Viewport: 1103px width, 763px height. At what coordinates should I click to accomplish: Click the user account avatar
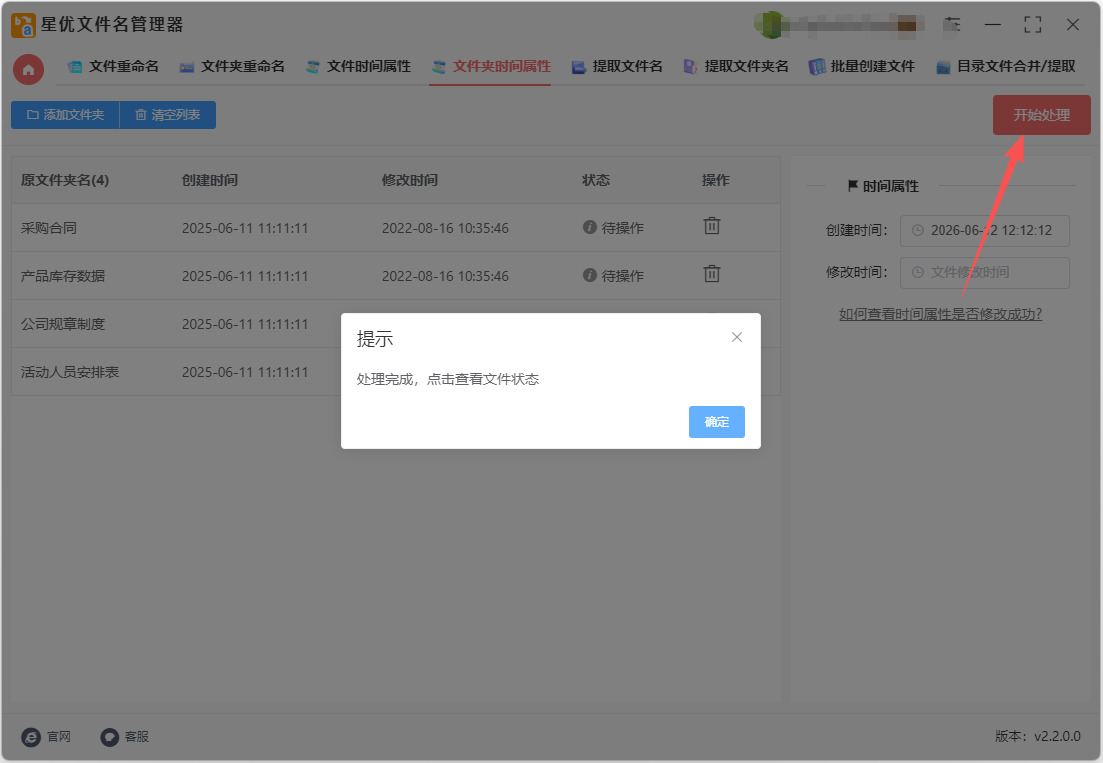pos(772,25)
